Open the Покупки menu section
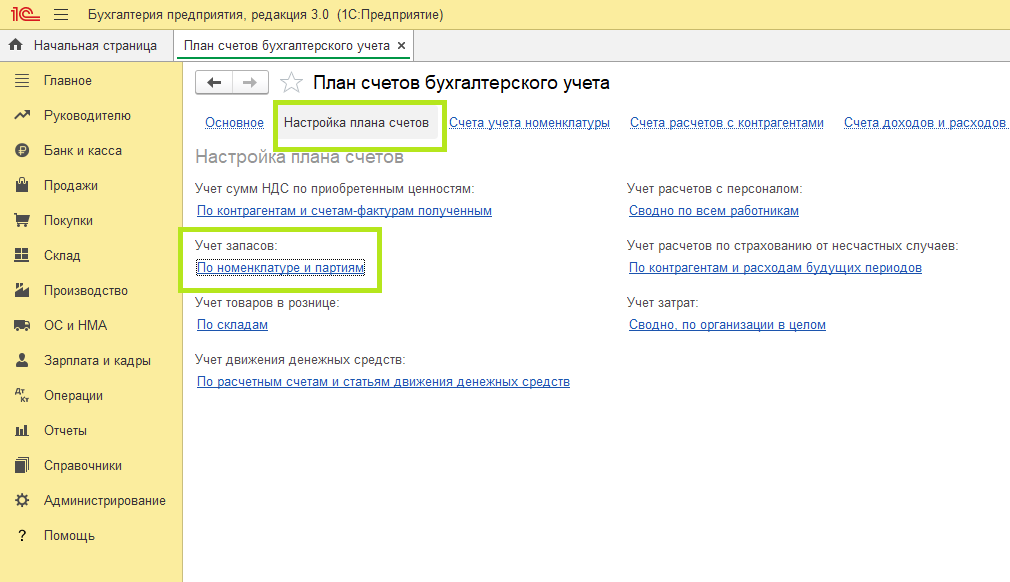Image resolution: width=1010 pixels, height=582 pixels. click(68, 220)
